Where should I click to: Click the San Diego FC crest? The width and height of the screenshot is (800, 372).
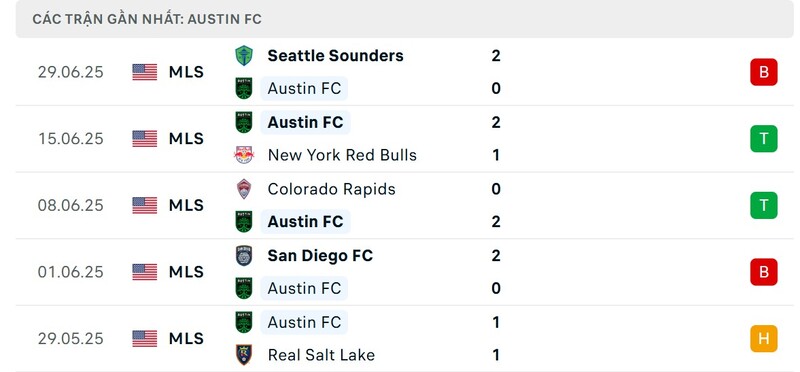[x=244, y=256]
